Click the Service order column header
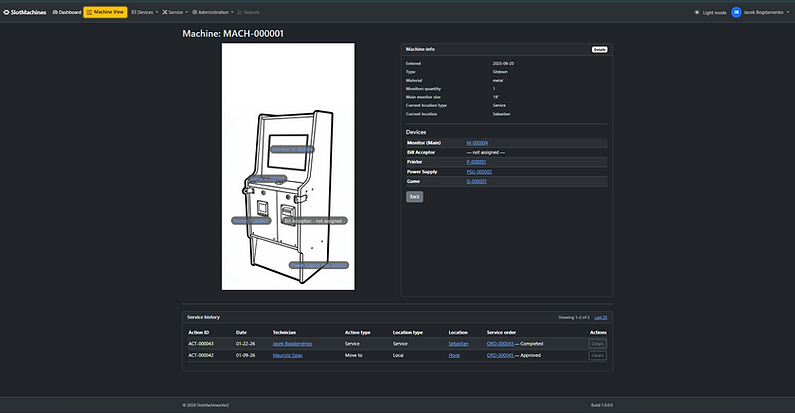Viewport: 795px width, 413px height. point(501,332)
